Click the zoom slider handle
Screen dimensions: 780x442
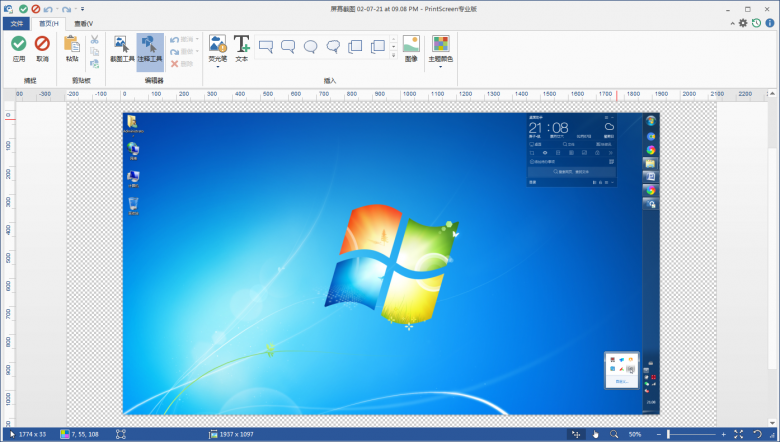point(669,434)
